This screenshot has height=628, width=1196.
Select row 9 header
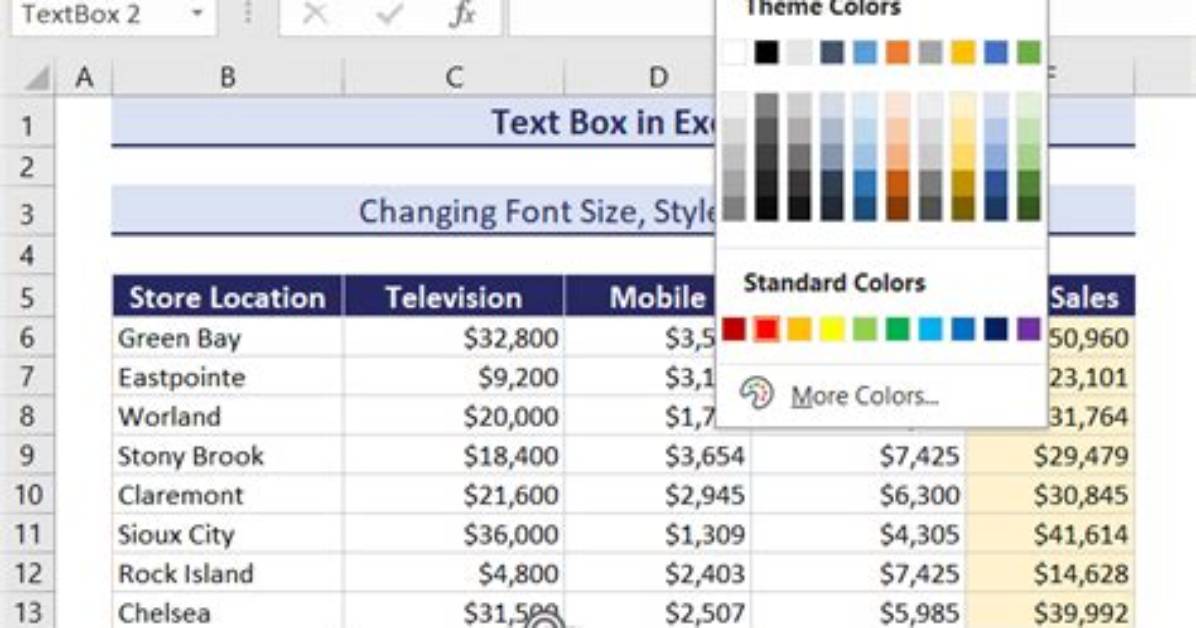click(27, 456)
